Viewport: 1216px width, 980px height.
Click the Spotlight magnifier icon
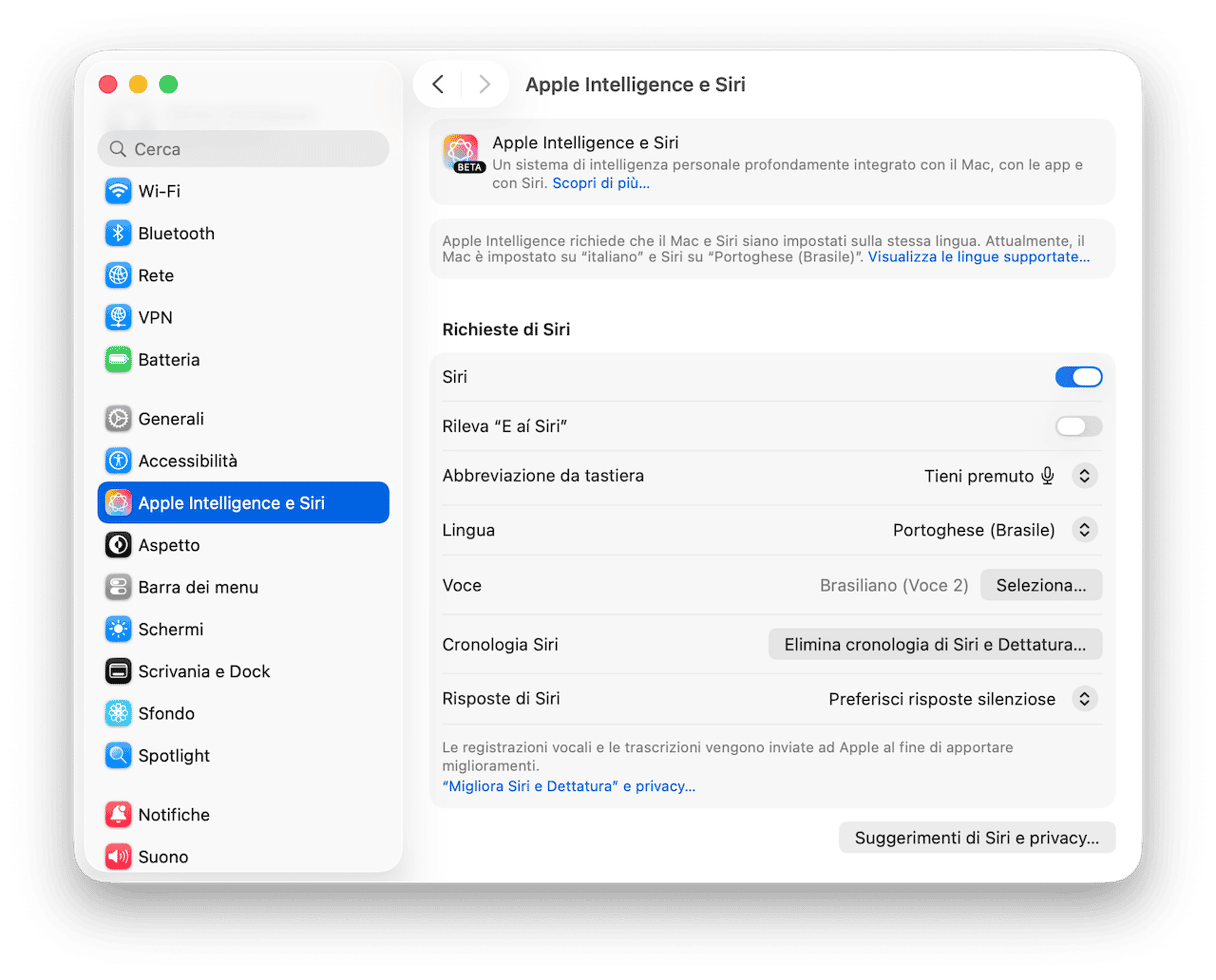pyautogui.click(x=119, y=755)
